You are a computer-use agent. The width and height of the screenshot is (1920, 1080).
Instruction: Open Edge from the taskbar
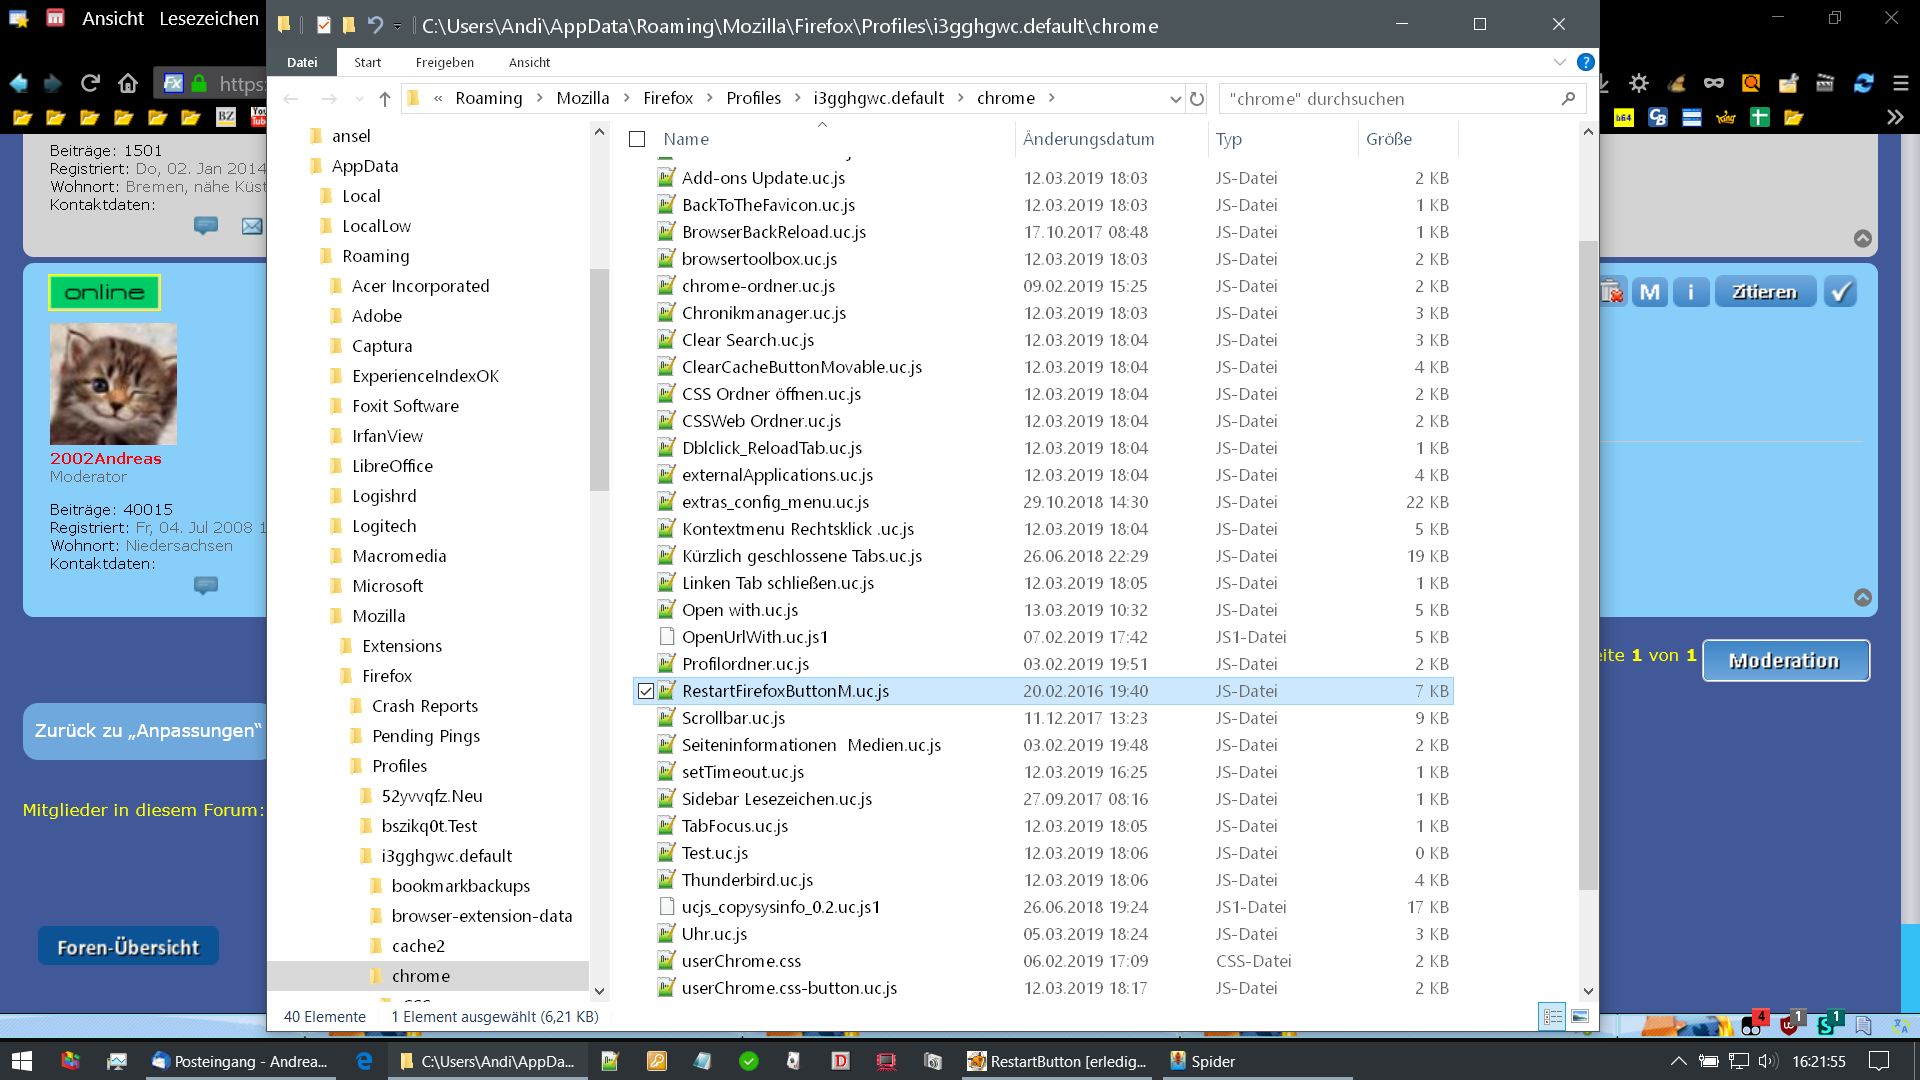point(364,1061)
